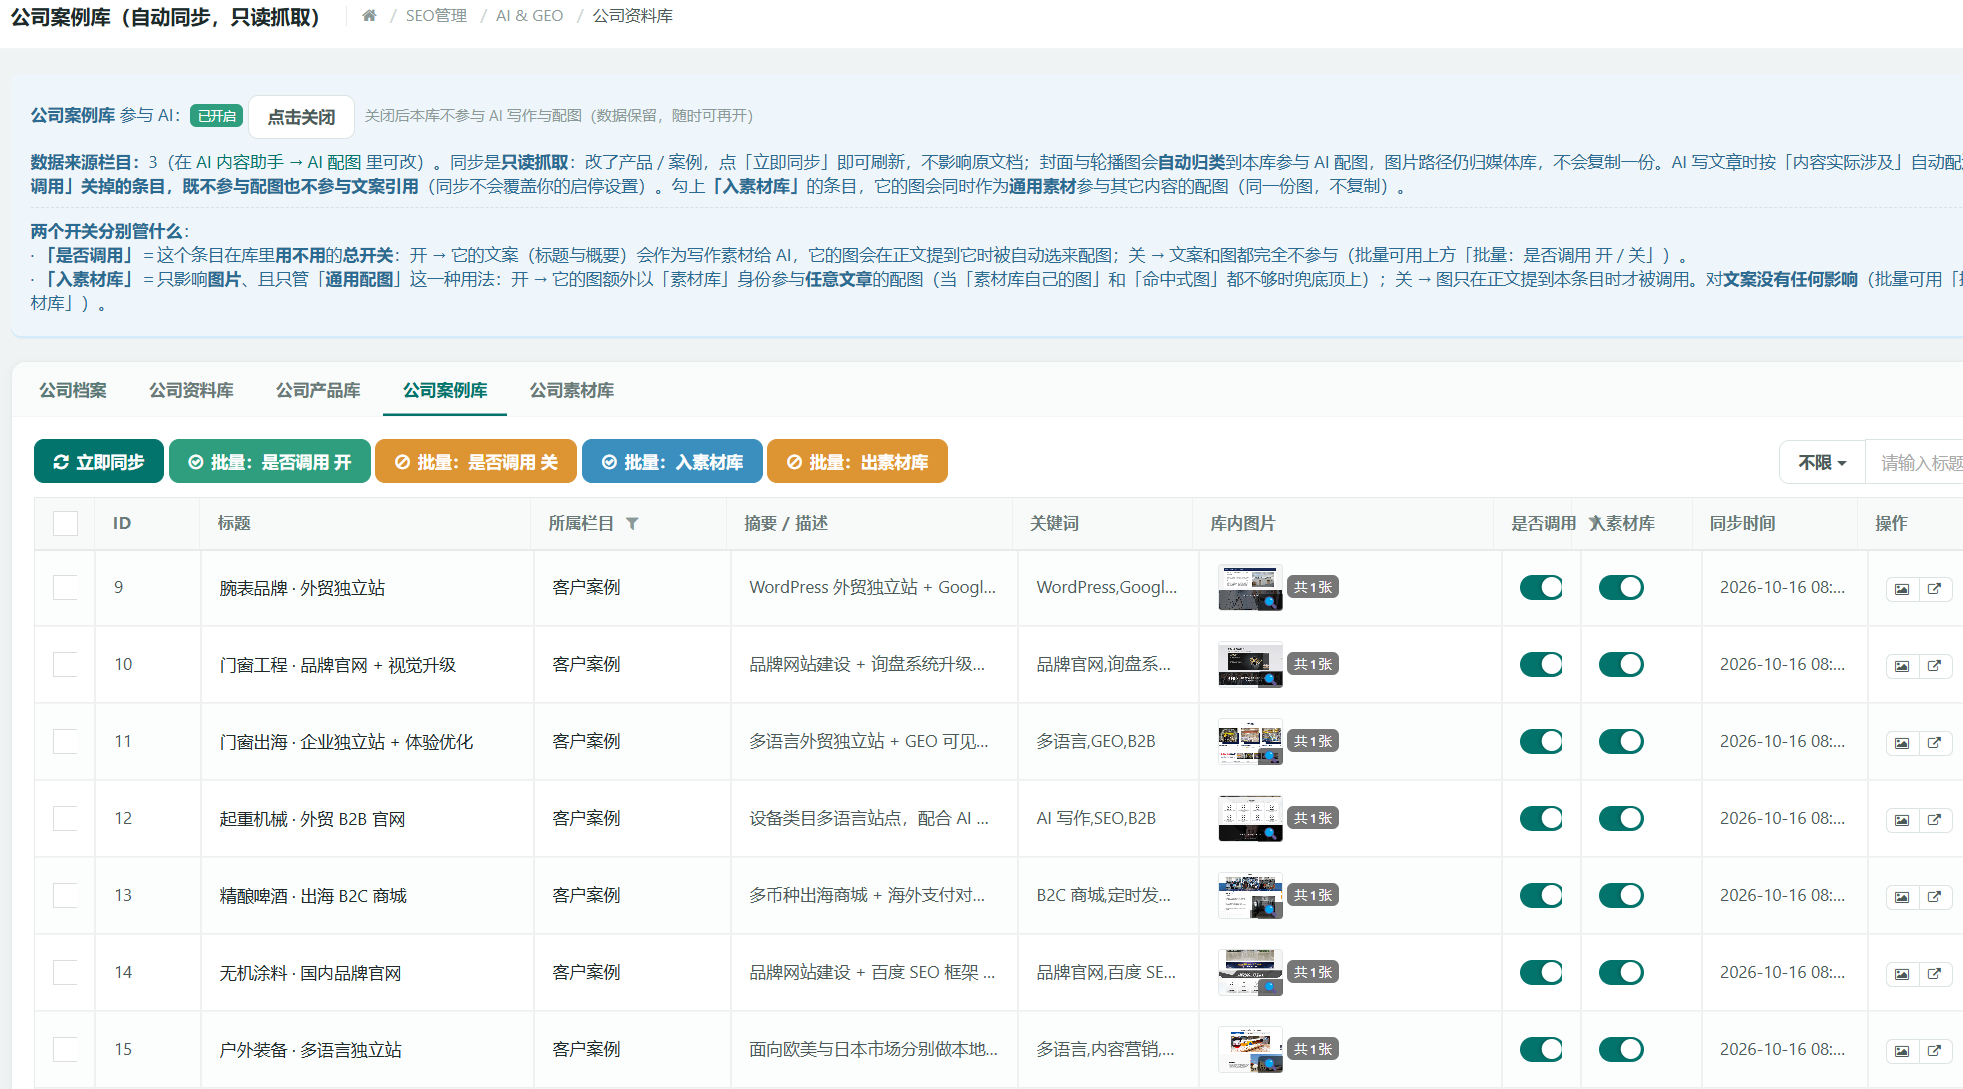The height and width of the screenshot is (1089, 1963).
Task: Toggle 是否调用 switch for 腕表品牌 row
Action: pyautogui.click(x=1541, y=587)
